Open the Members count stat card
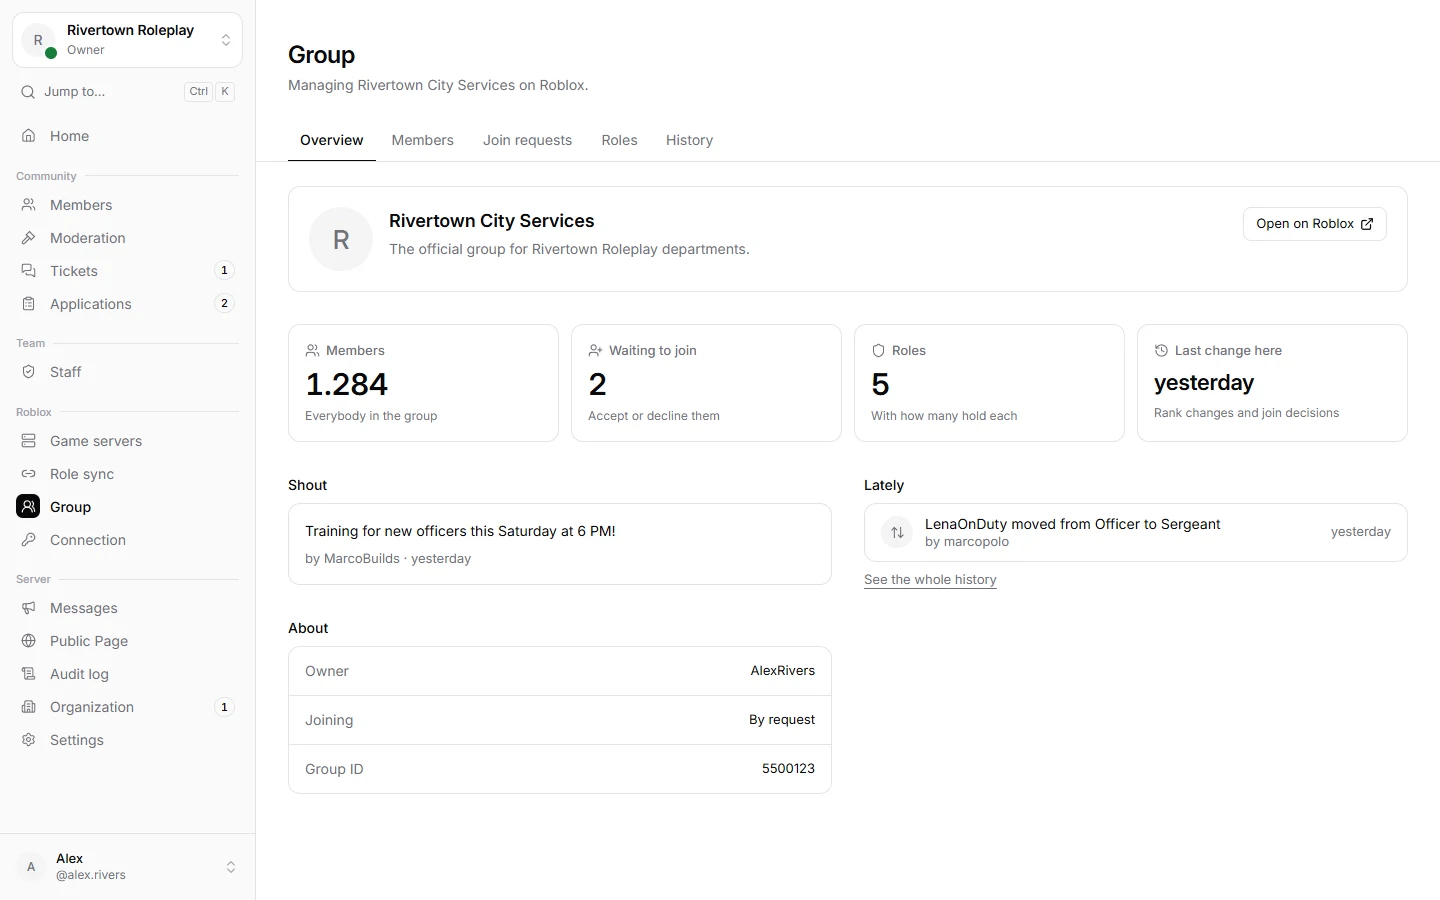 click(423, 383)
